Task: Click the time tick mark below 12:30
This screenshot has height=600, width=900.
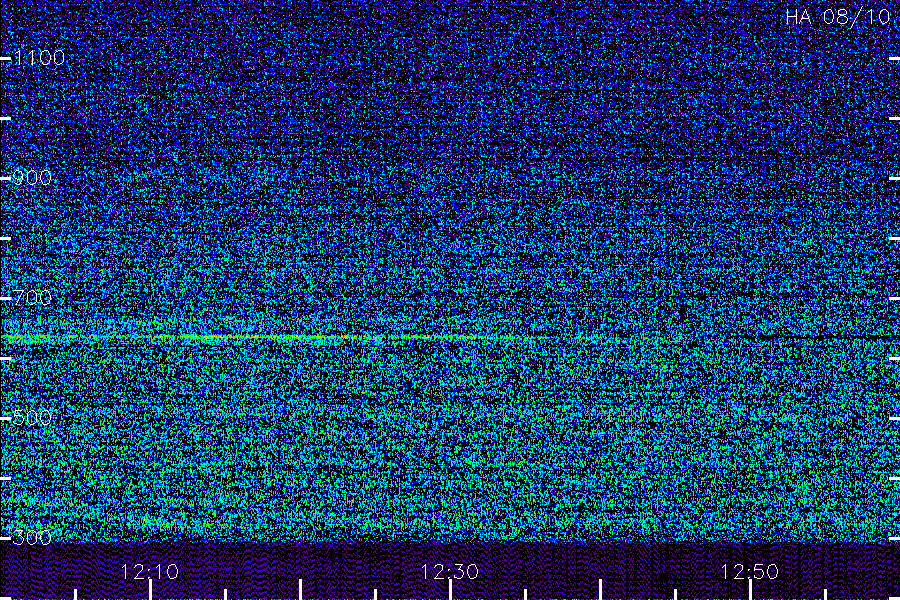Action: click(450, 590)
